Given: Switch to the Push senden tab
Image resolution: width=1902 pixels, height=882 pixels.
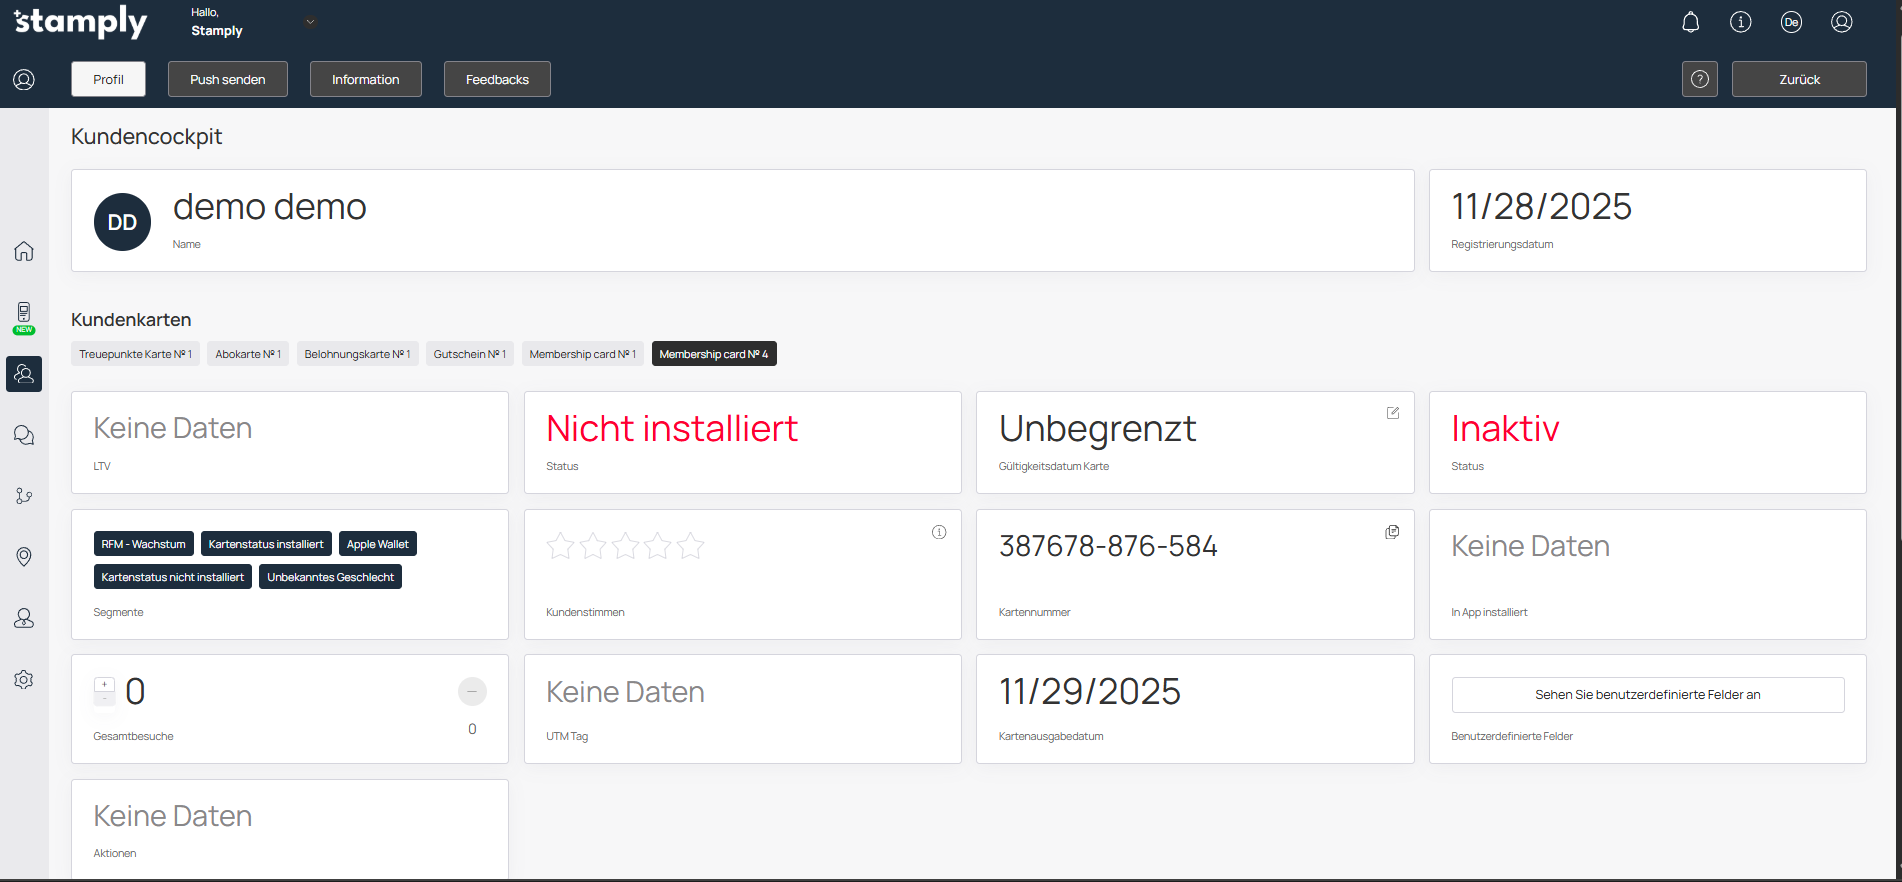Looking at the screenshot, I should pyautogui.click(x=228, y=79).
